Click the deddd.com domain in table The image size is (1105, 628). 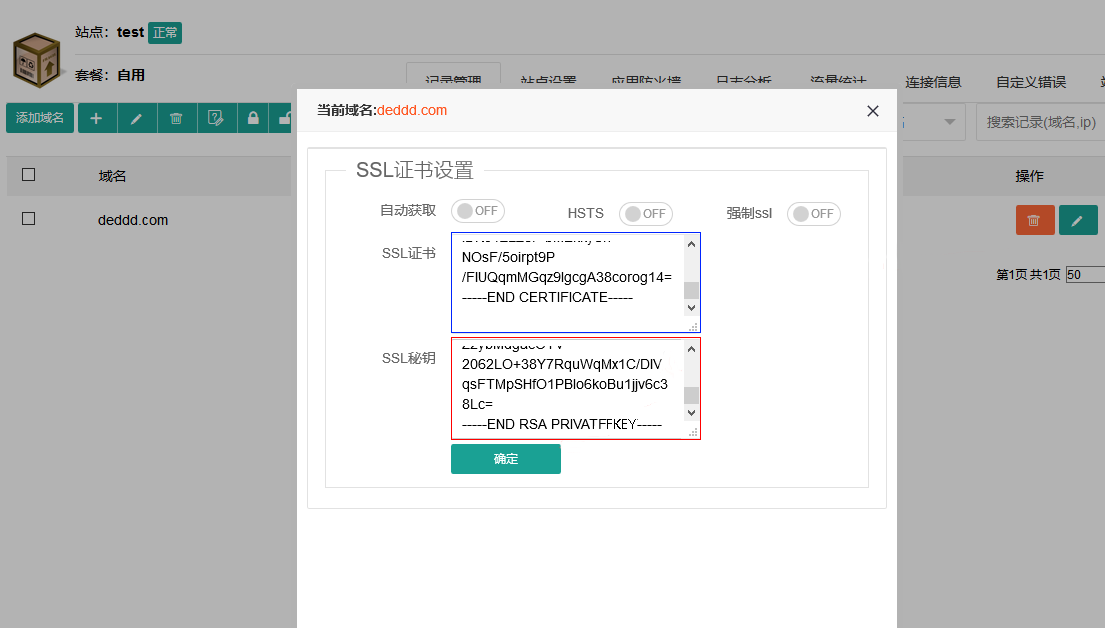click(133, 220)
